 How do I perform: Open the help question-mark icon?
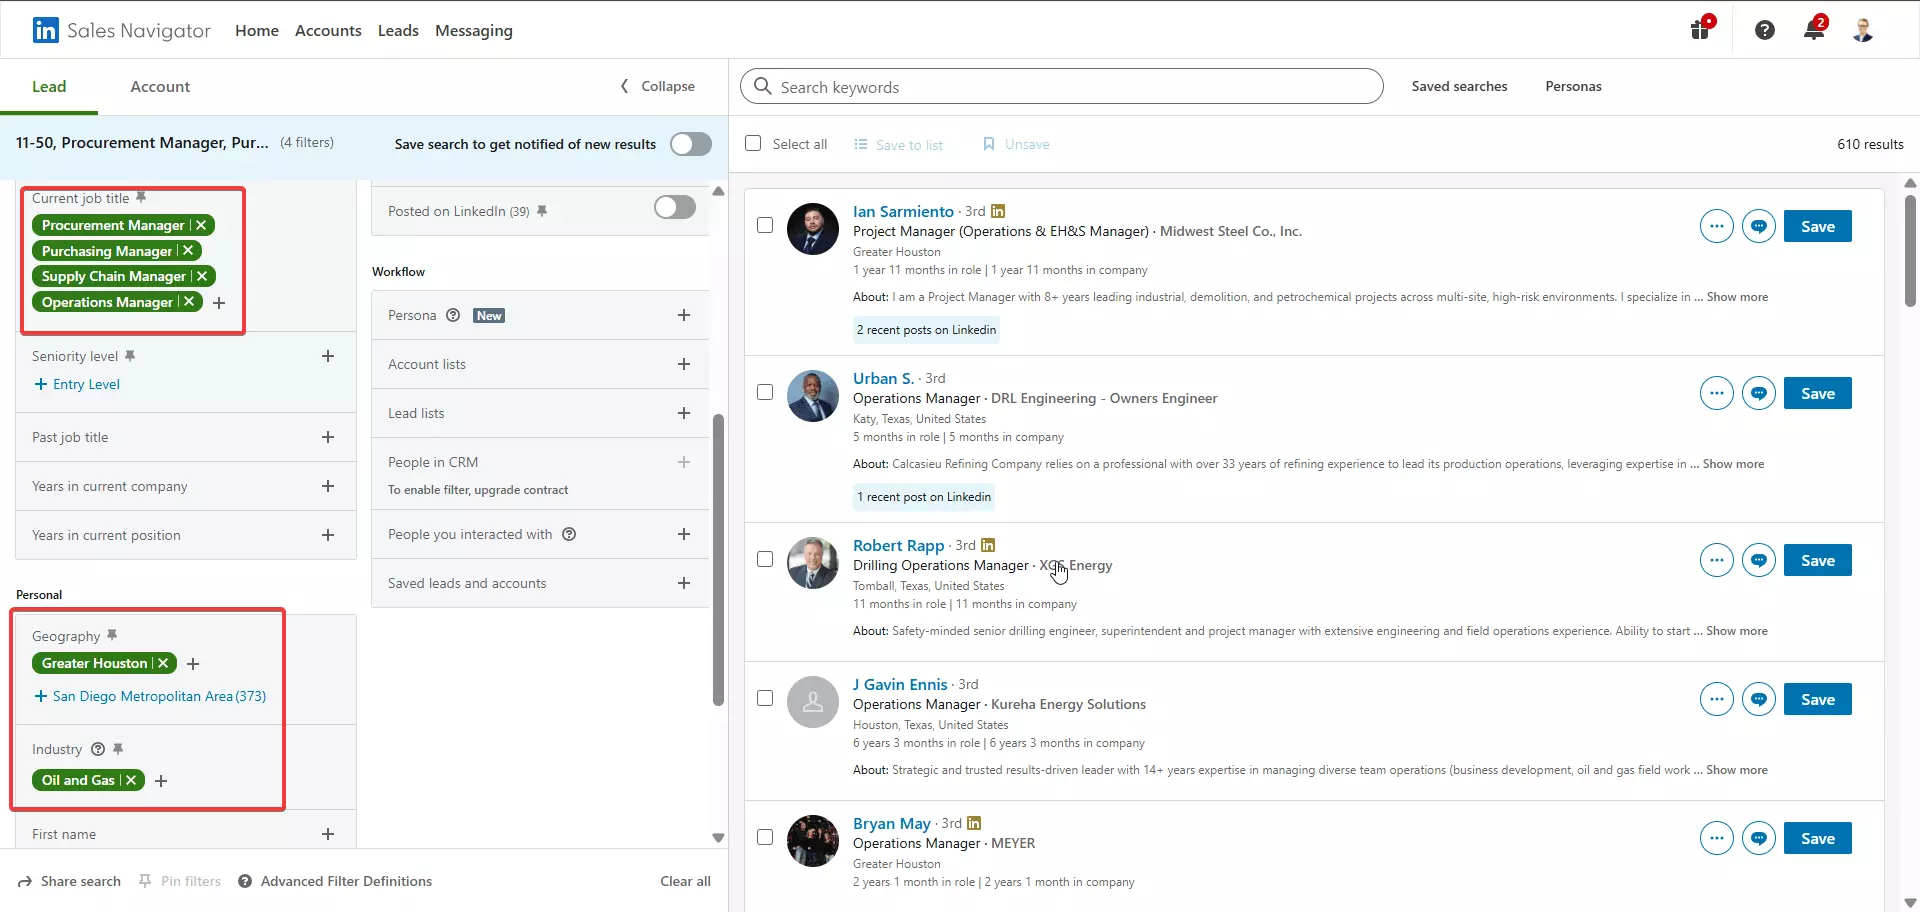pyautogui.click(x=1764, y=29)
